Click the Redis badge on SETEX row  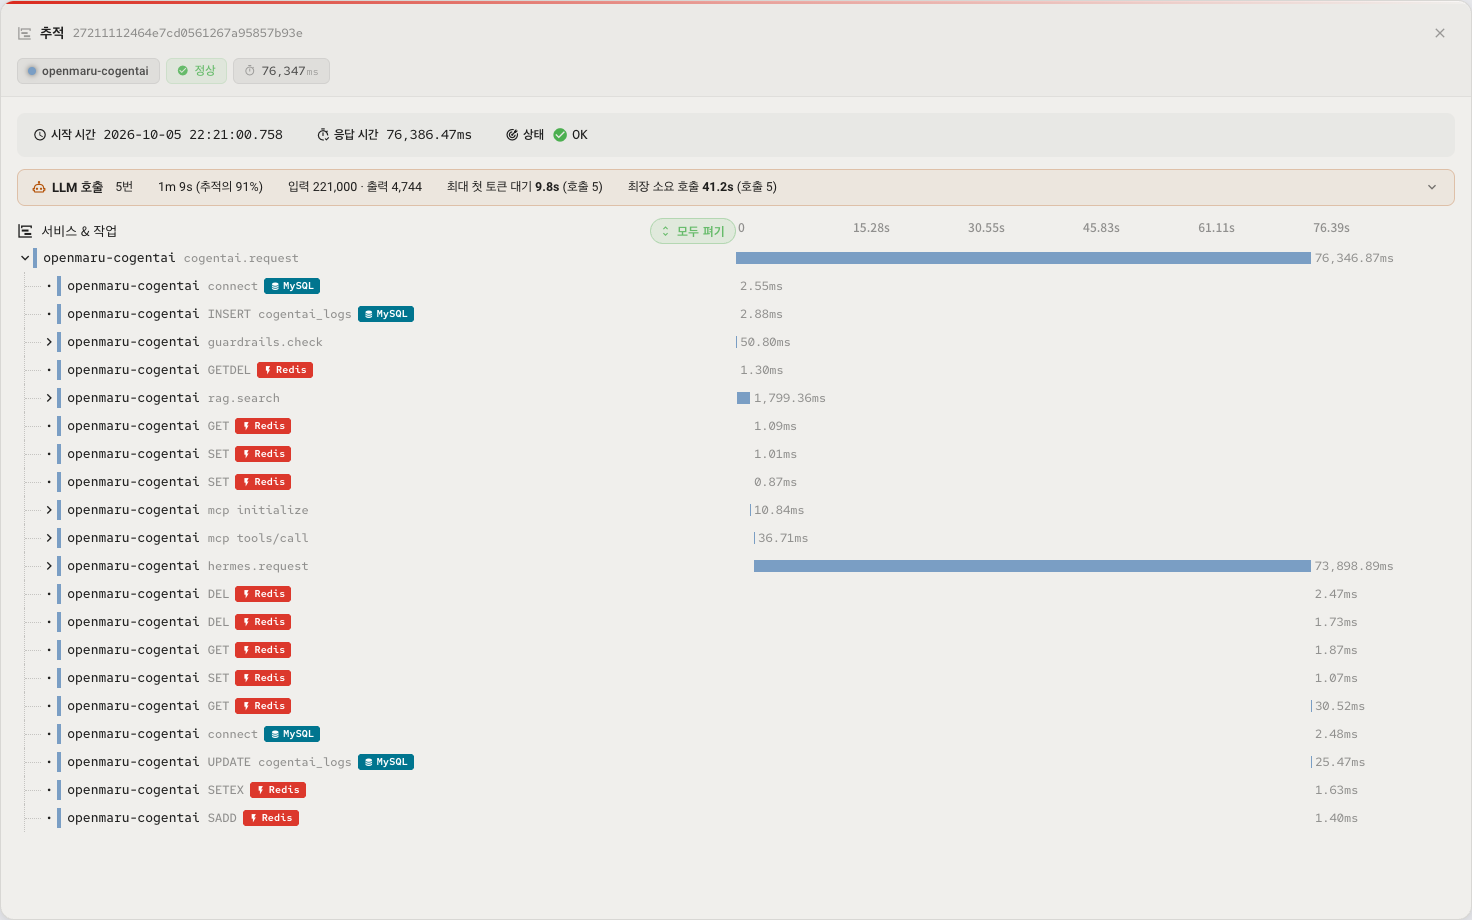click(x=278, y=790)
